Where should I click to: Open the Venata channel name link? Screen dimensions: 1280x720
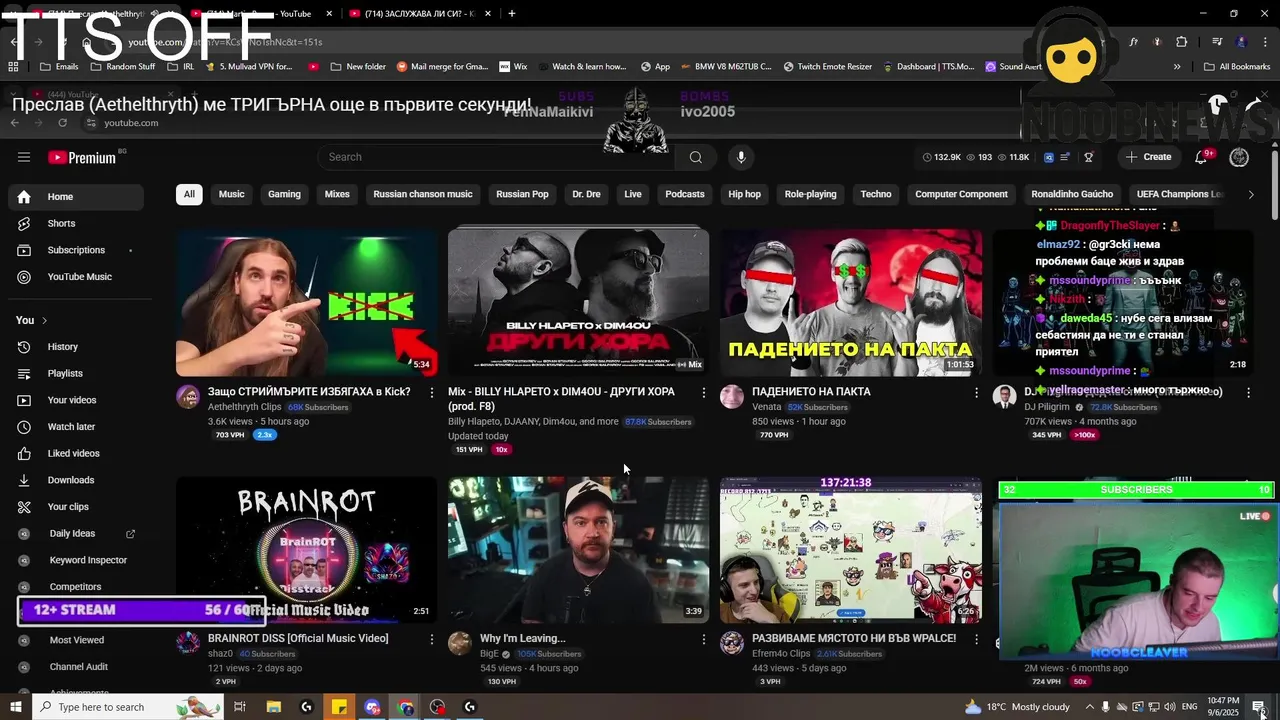pyautogui.click(x=766, y=407)
